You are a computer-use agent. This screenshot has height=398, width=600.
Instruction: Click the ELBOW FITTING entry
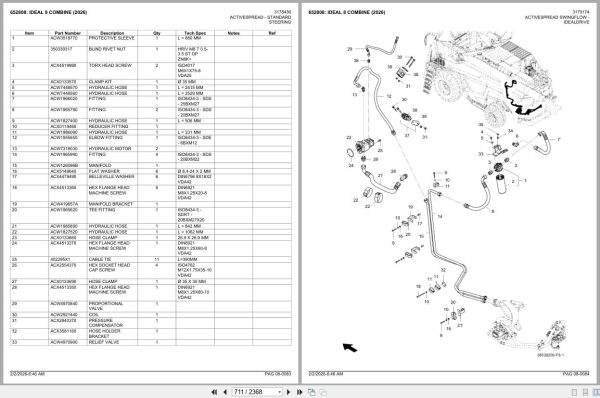coord(106,137)
